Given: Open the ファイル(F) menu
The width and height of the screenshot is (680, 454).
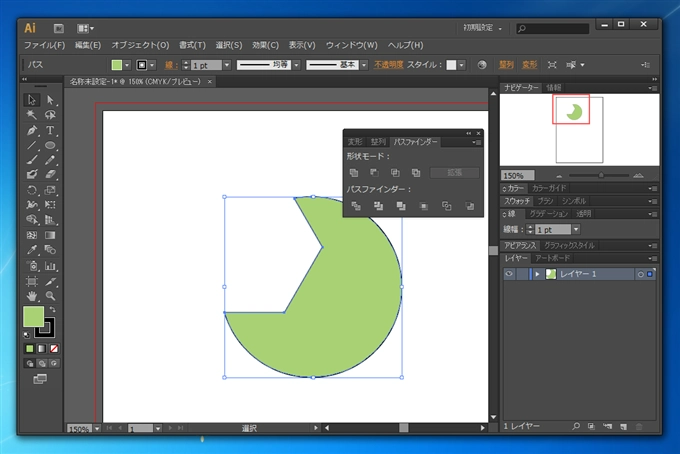Looking at the screenshot, I should [x=44, y=45].
